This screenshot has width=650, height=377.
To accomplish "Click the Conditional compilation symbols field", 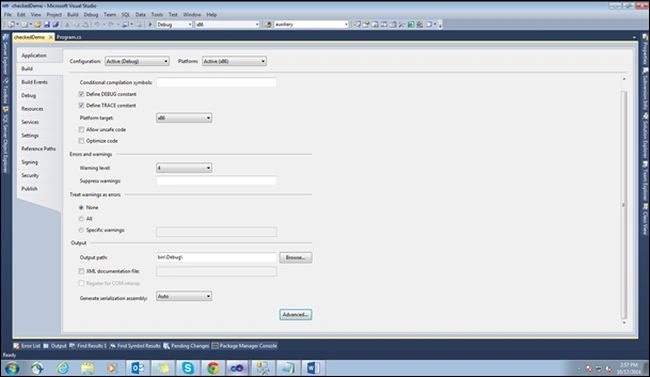I will pos(216,83).
